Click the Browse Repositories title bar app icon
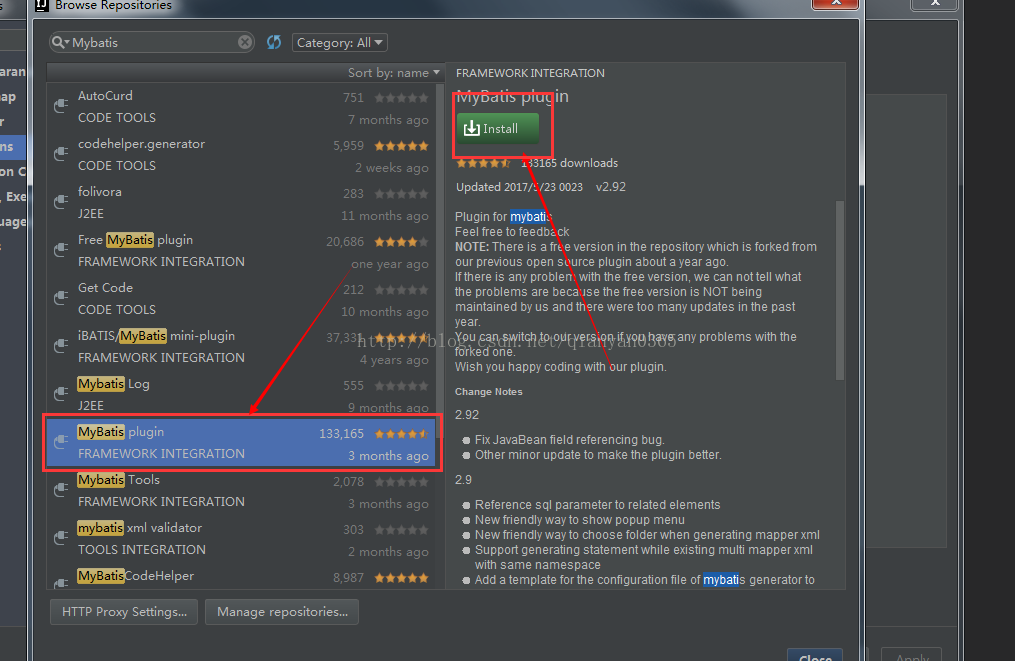1015x661 pixels. pos(42,5)
